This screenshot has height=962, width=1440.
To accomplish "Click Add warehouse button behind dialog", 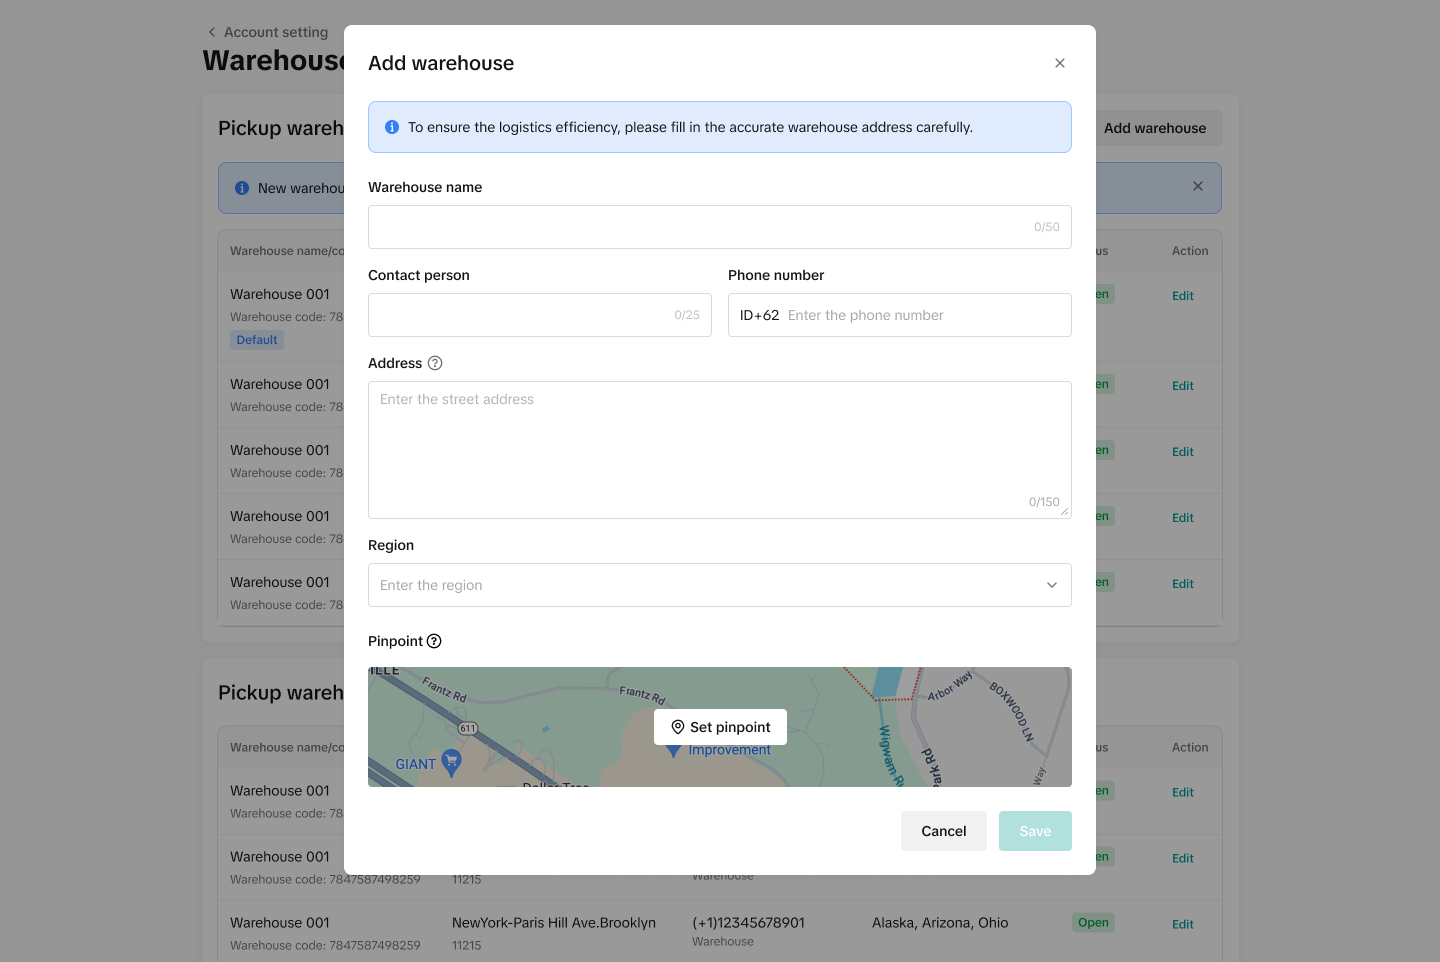I will [x=1157, y=128].
